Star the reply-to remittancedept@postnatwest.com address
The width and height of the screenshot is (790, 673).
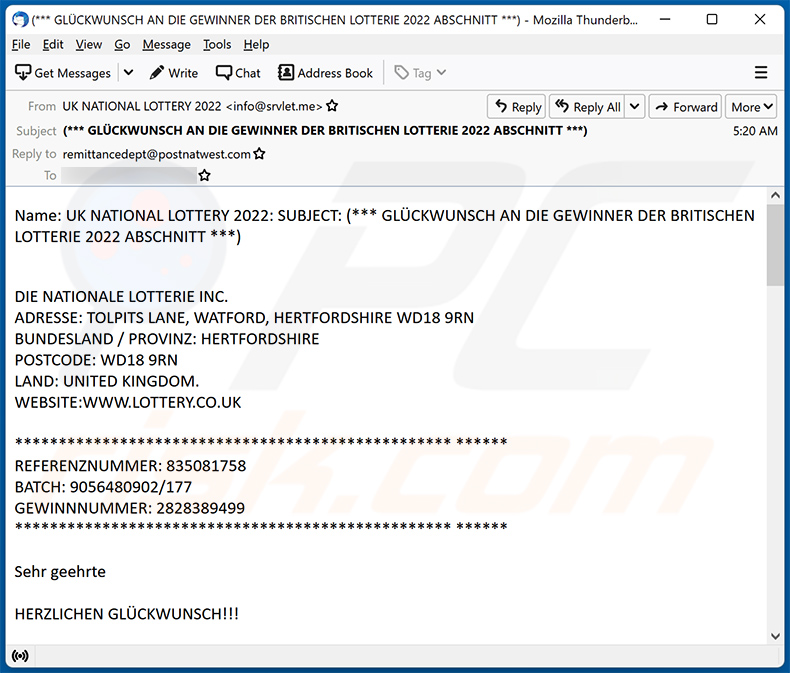tap(259, 154)
